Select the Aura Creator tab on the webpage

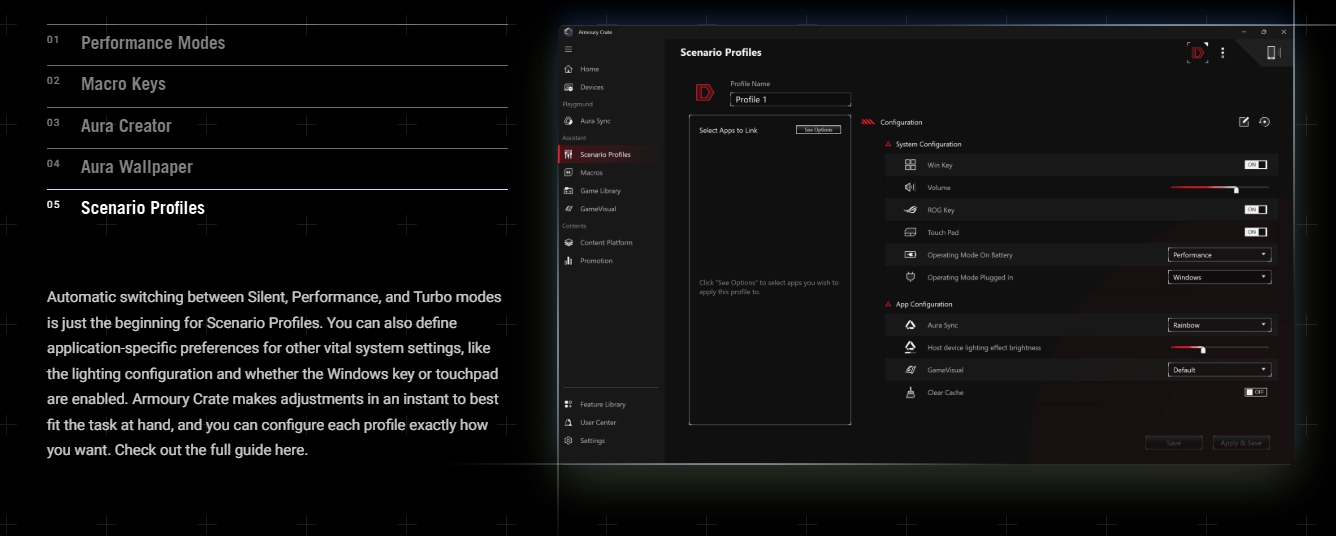tap(277, 127)
